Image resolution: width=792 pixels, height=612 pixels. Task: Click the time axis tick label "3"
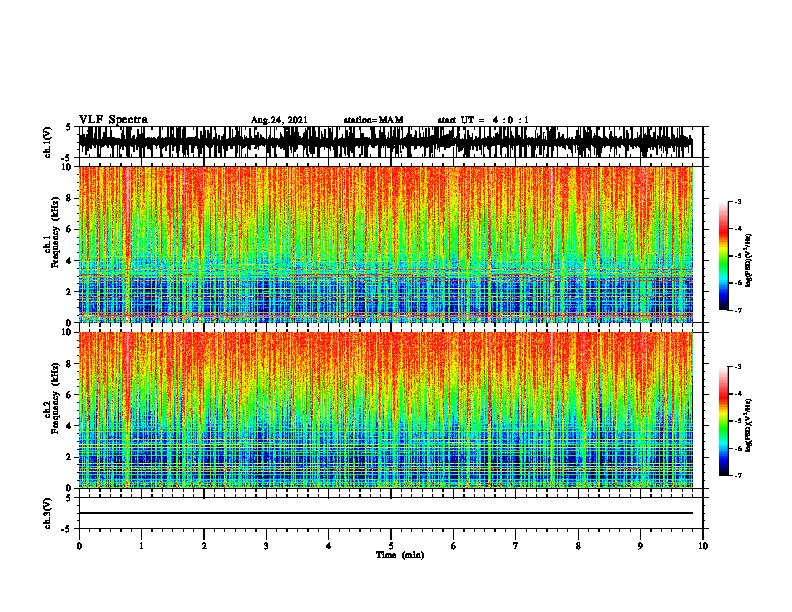coord(266,546)
